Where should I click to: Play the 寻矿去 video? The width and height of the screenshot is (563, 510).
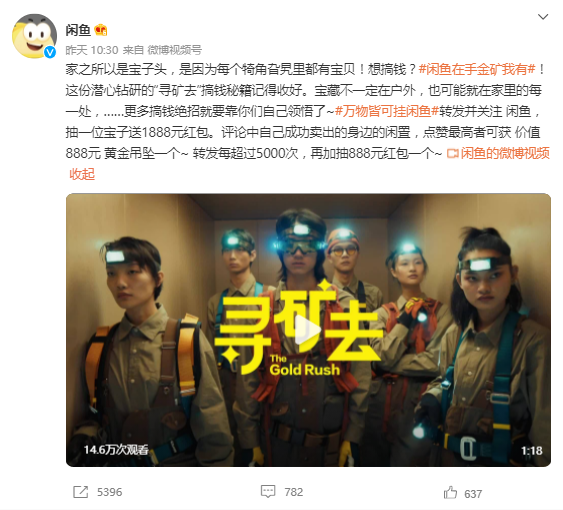coord(308,330)
